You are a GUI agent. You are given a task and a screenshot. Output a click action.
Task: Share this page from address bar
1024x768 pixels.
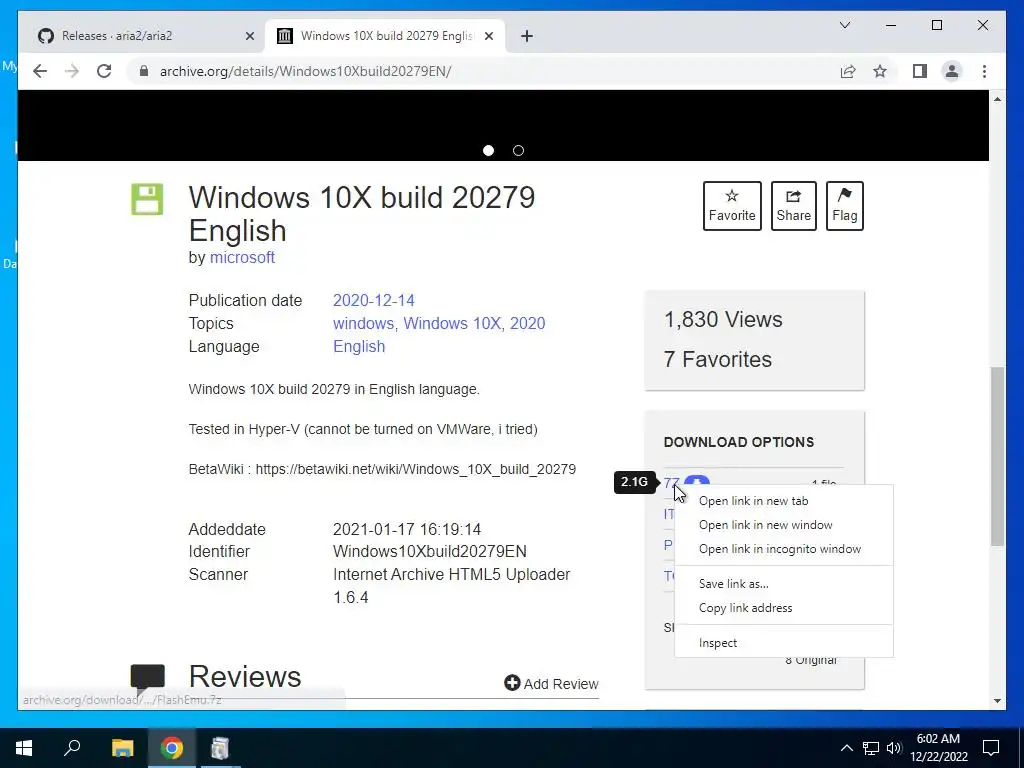point(848,71)
